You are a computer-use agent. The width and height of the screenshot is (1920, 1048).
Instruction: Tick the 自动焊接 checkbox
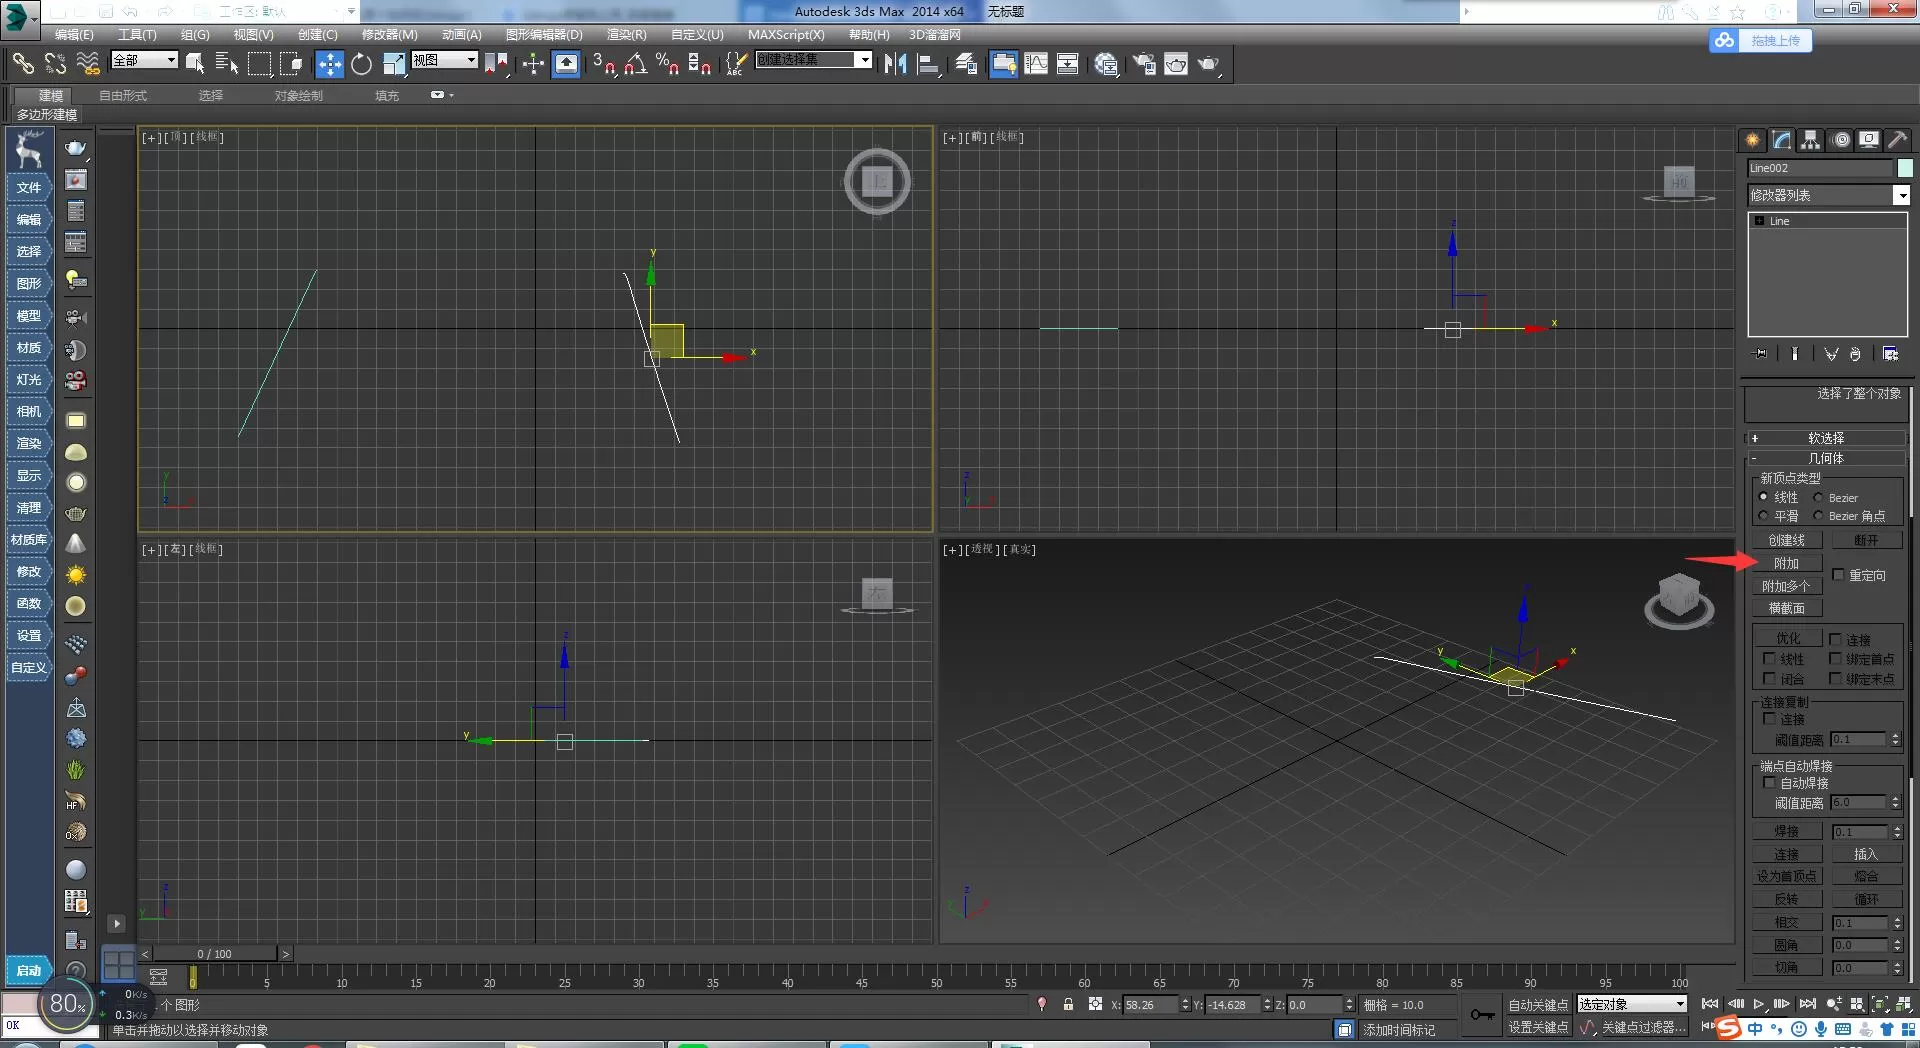pyautogui.click(x=1769, y=783)
